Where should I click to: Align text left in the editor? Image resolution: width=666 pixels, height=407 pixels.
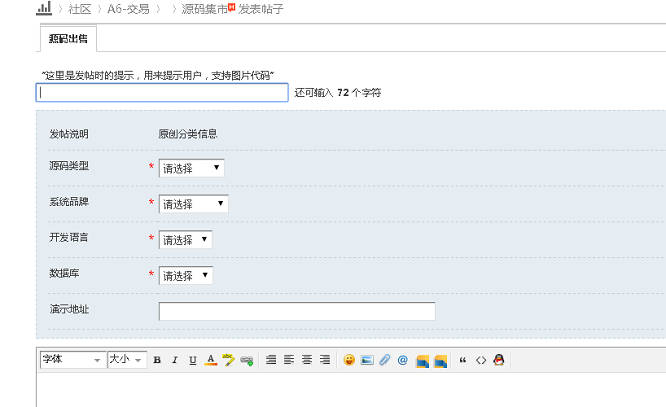click(x=289, y=360)
